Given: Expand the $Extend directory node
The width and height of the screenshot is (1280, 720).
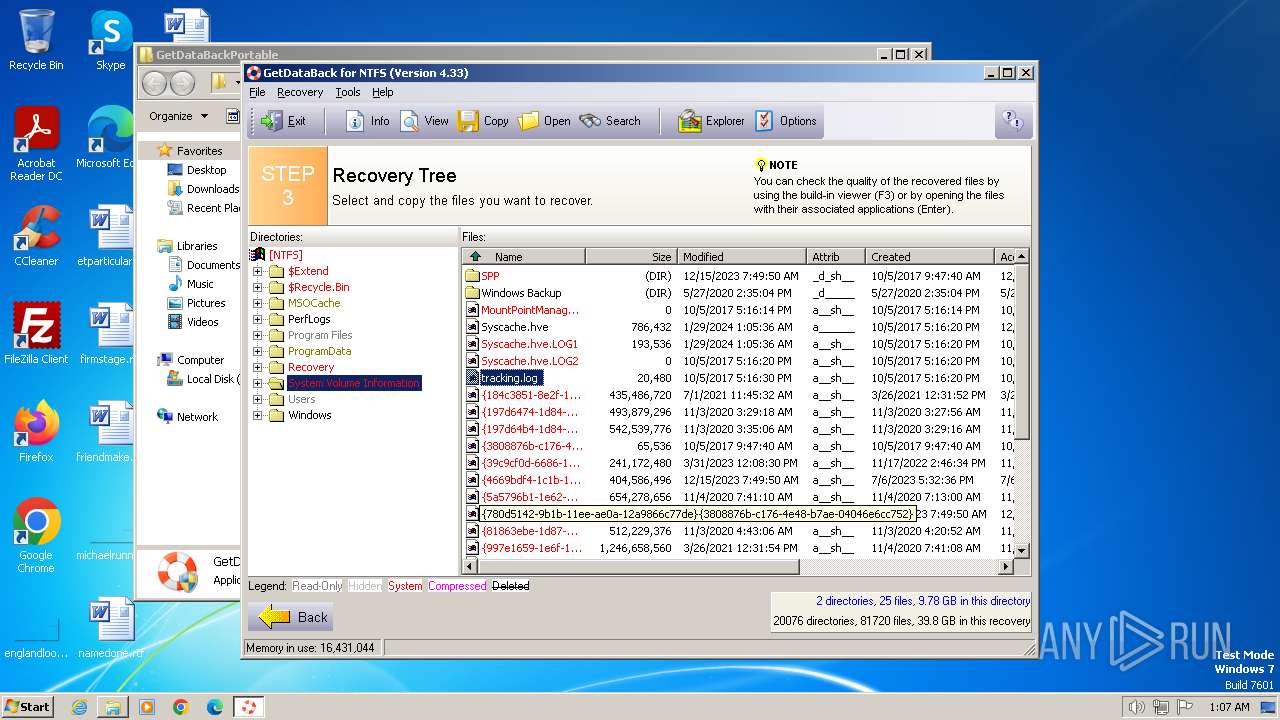Looking at the screenshot, I should point(257,271).
